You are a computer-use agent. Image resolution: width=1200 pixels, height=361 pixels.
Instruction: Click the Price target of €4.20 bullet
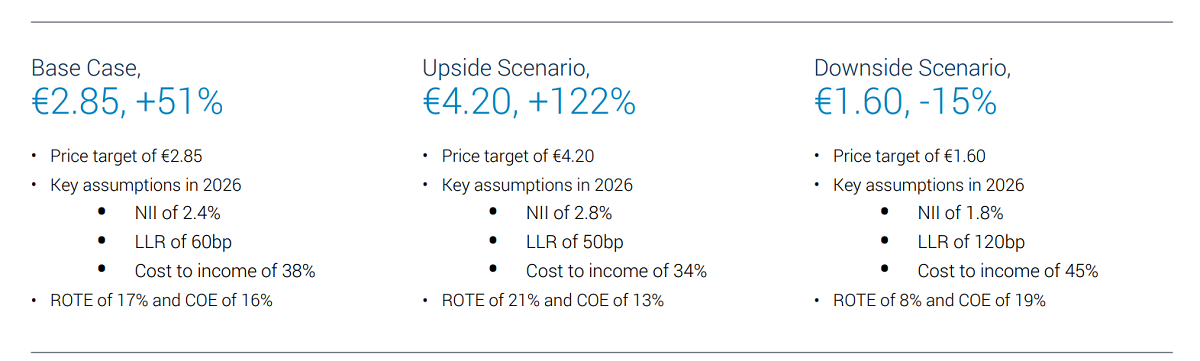(x=519, y=156)
